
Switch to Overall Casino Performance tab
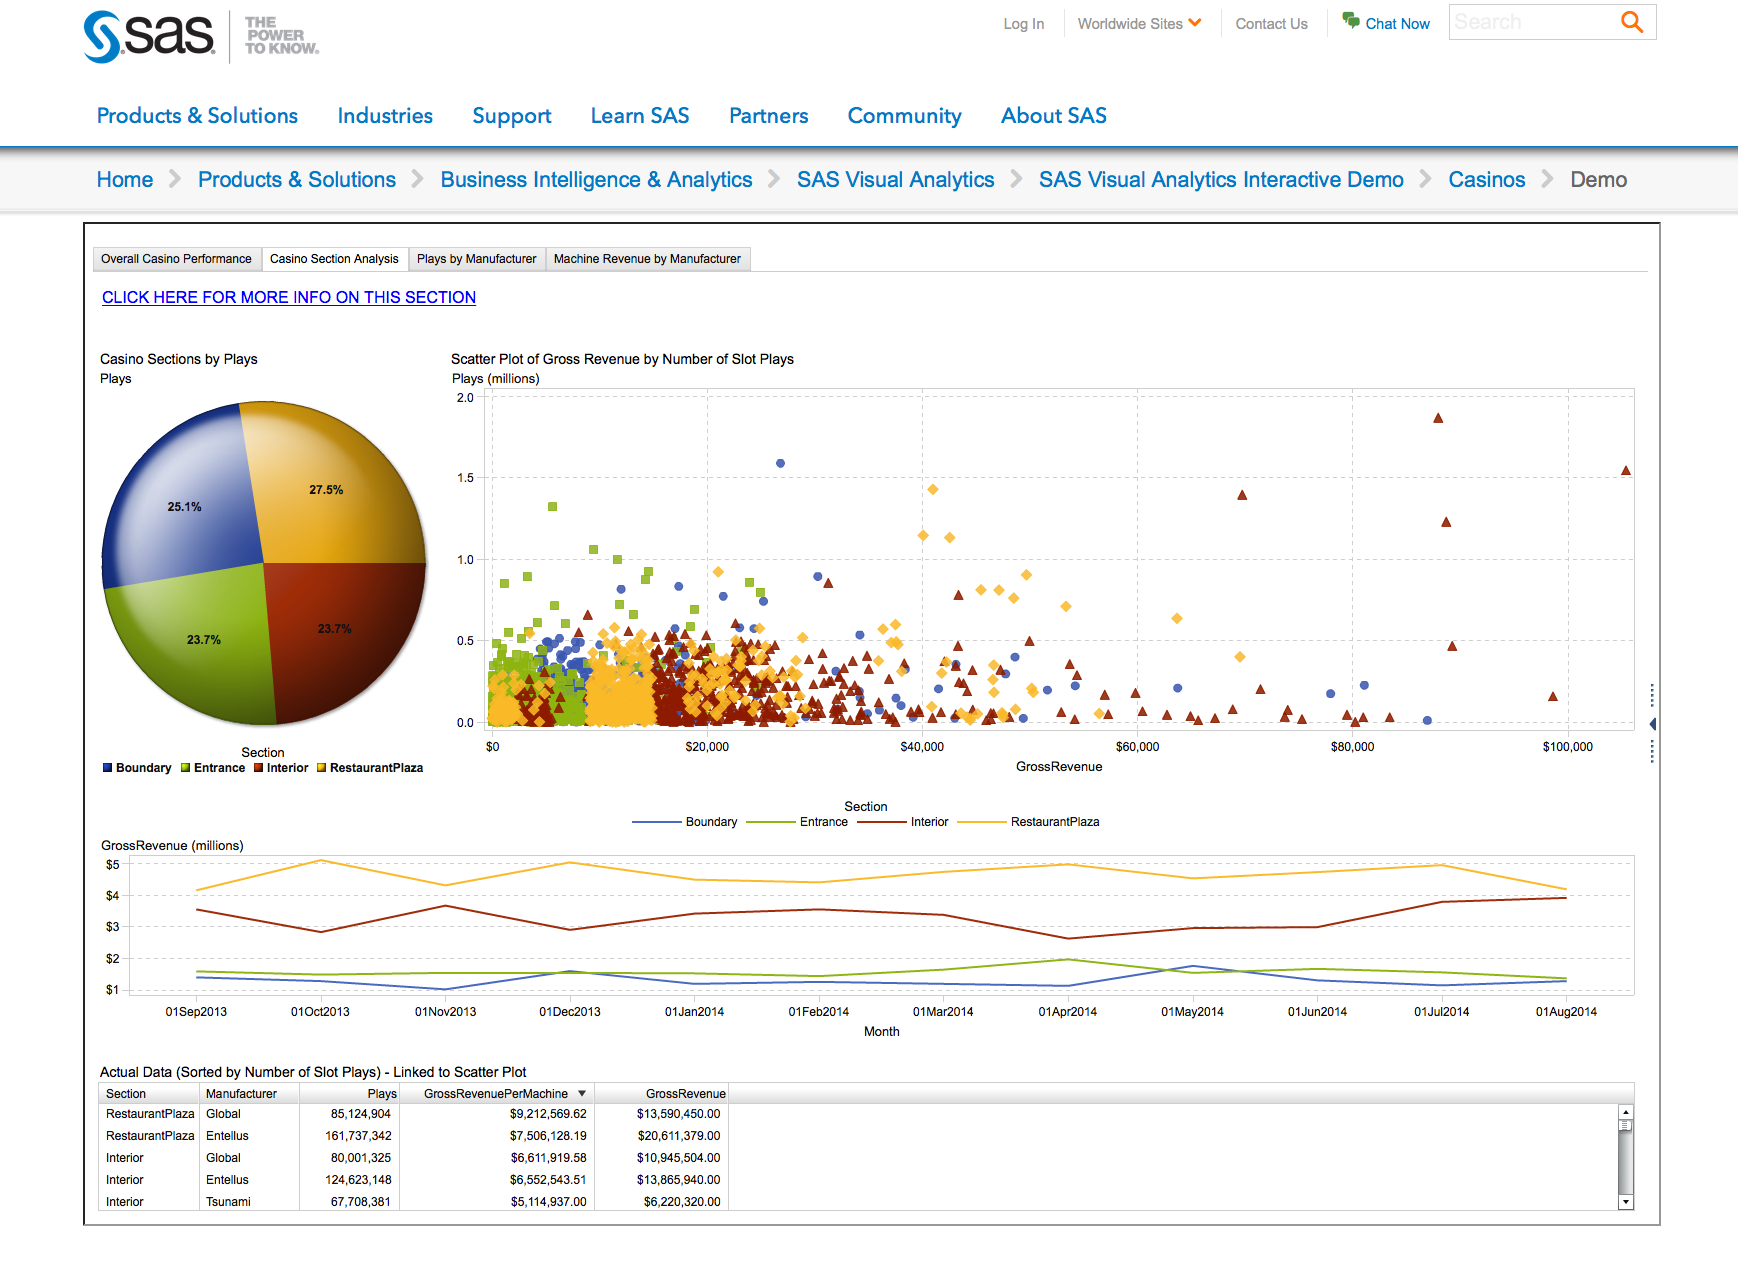[177, 259]
